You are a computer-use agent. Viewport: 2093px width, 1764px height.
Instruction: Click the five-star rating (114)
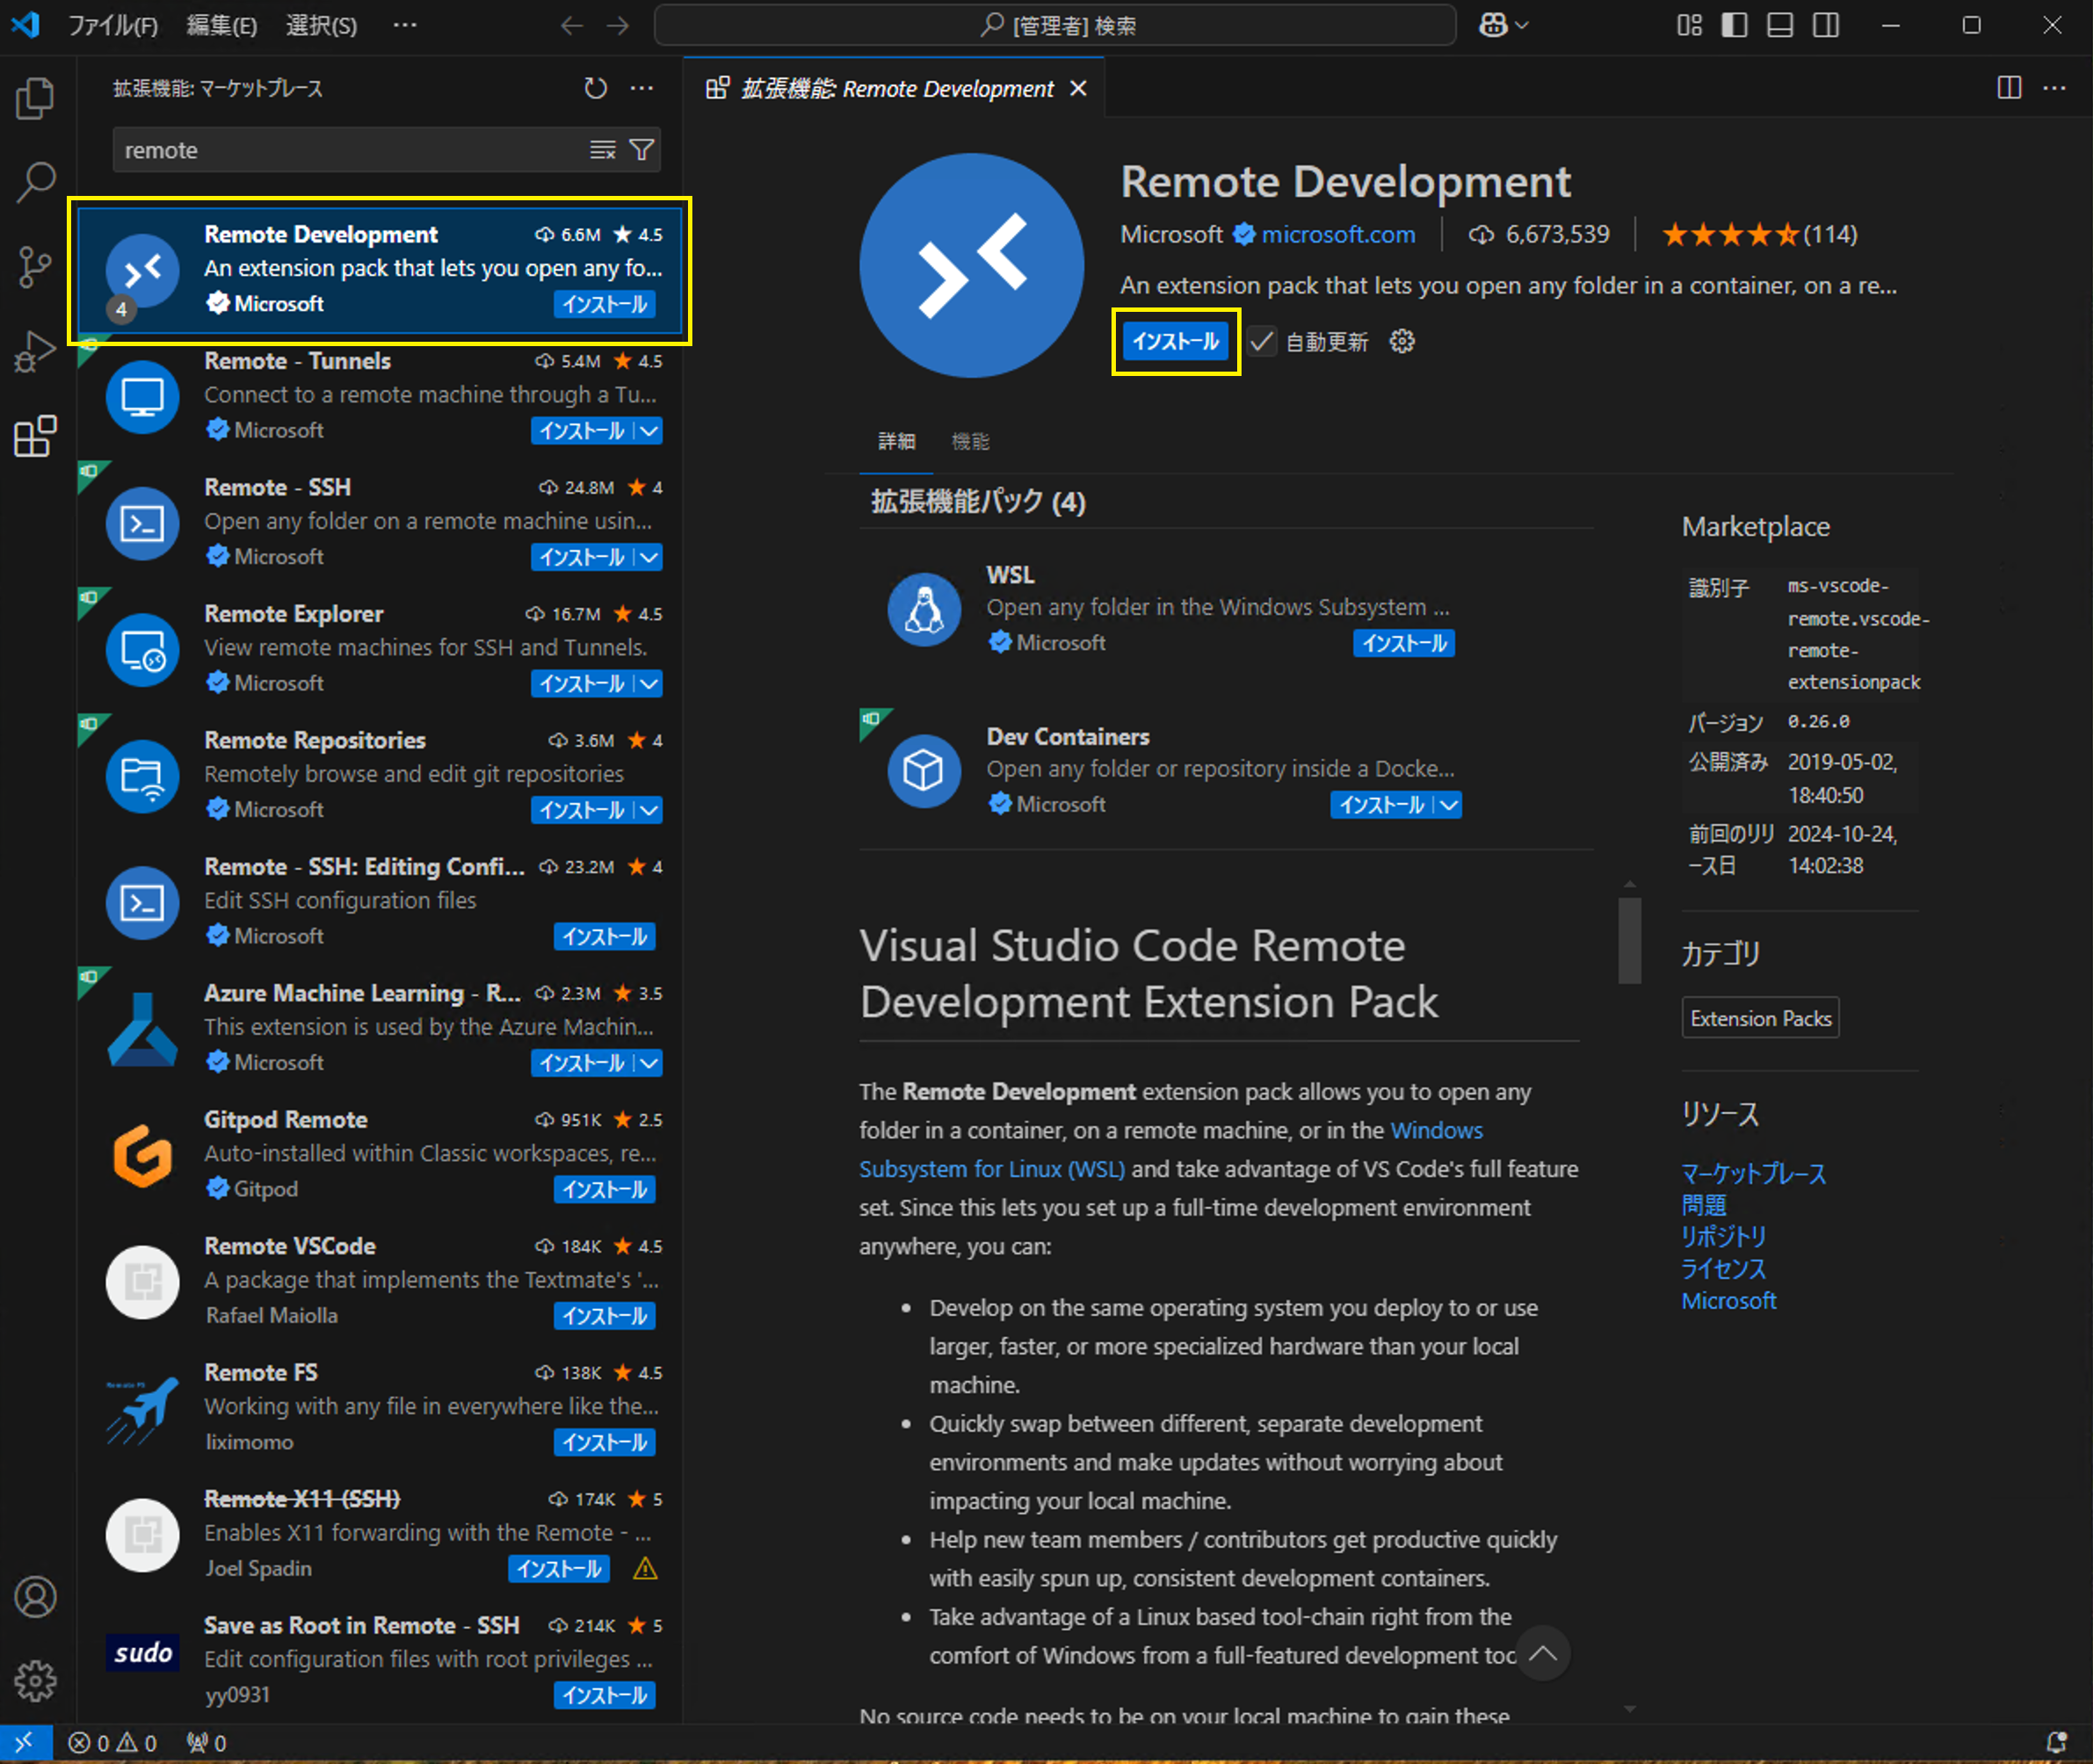[x=1759, y=234]
